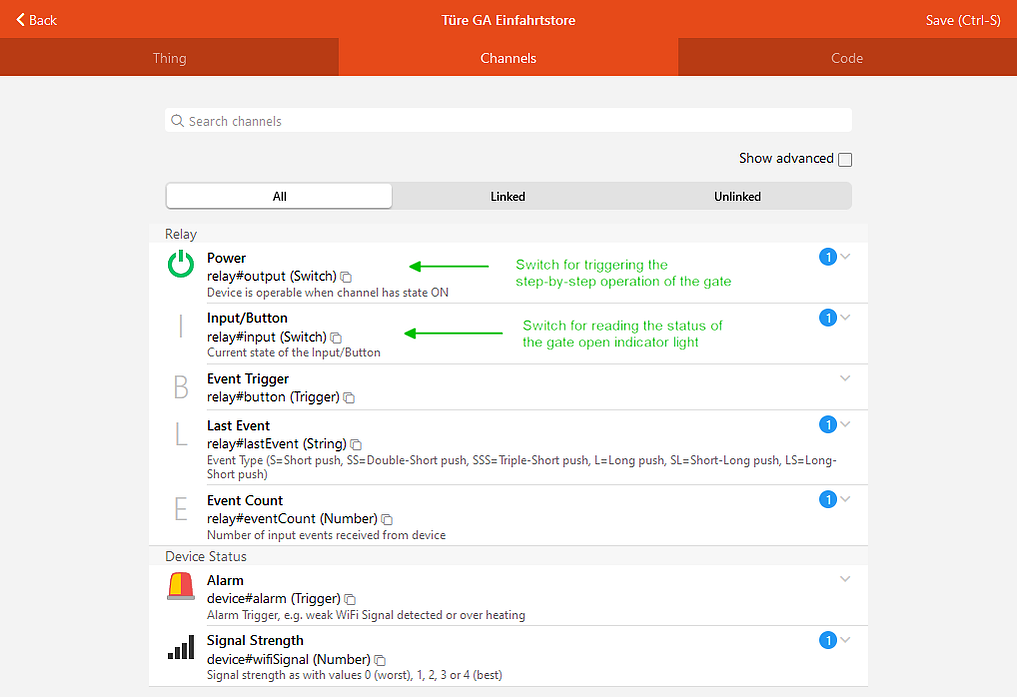Expand the Input/Button channel chevron
This screenshot has height=697, width=1017.
(845, 317)
